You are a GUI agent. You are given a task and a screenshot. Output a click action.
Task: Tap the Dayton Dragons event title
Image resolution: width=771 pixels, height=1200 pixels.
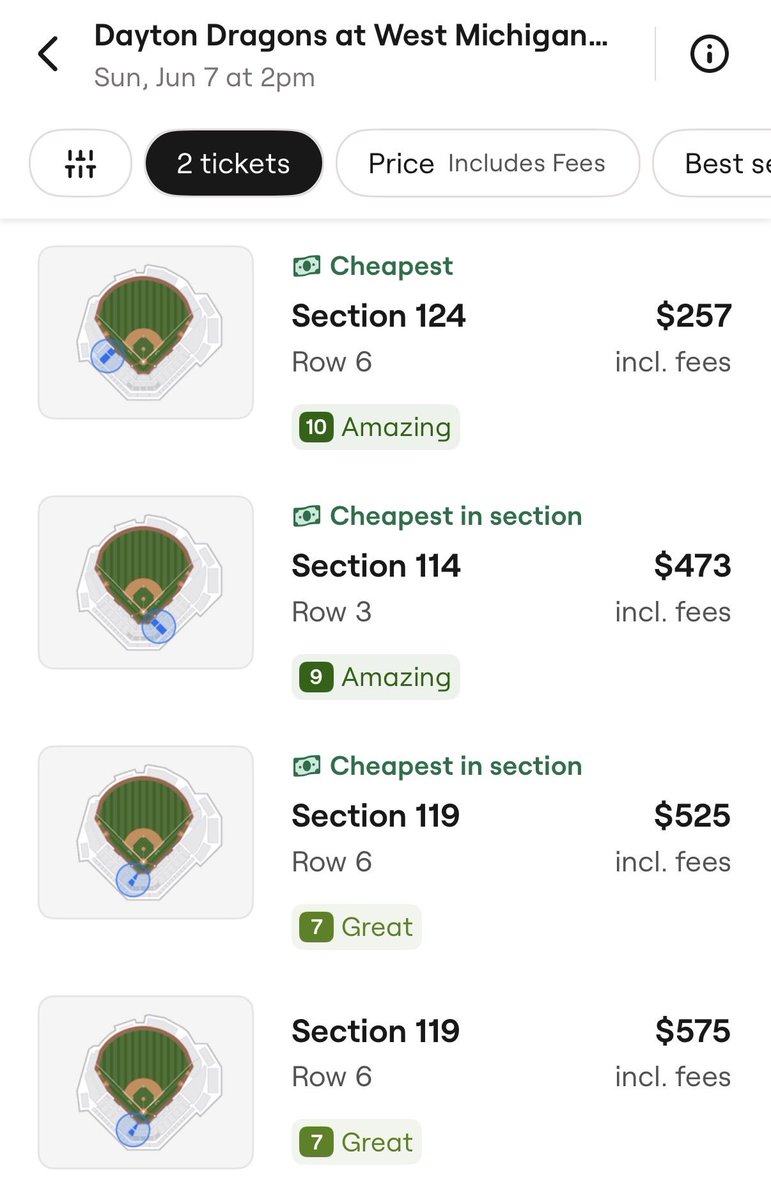coord(350,36)
